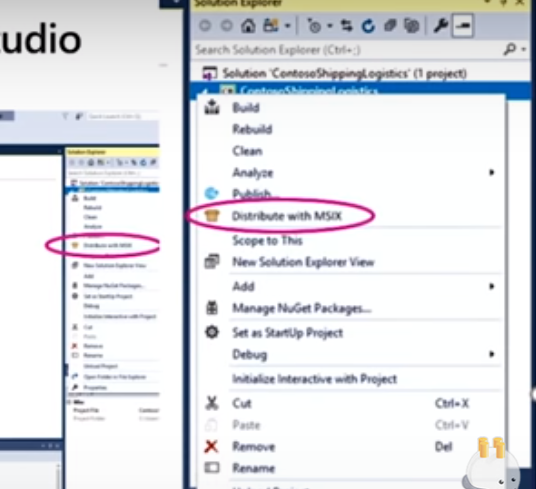Choose Clean from the context menu

click(247, 151)
